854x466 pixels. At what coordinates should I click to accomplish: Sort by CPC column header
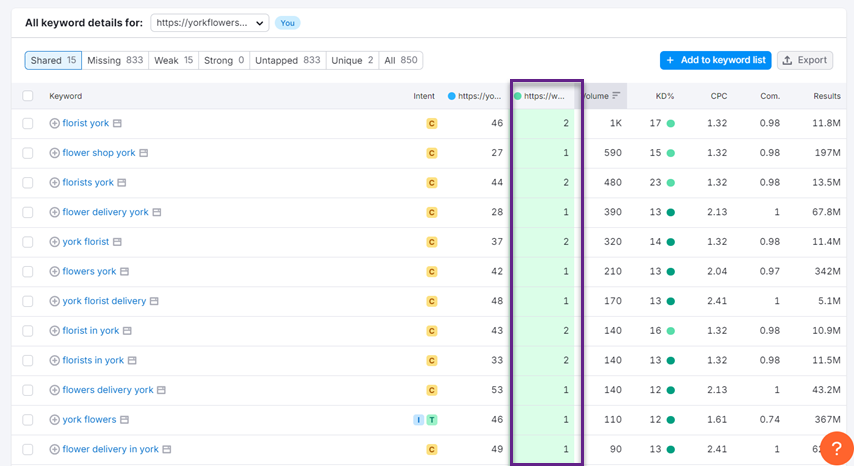[718, 96]
